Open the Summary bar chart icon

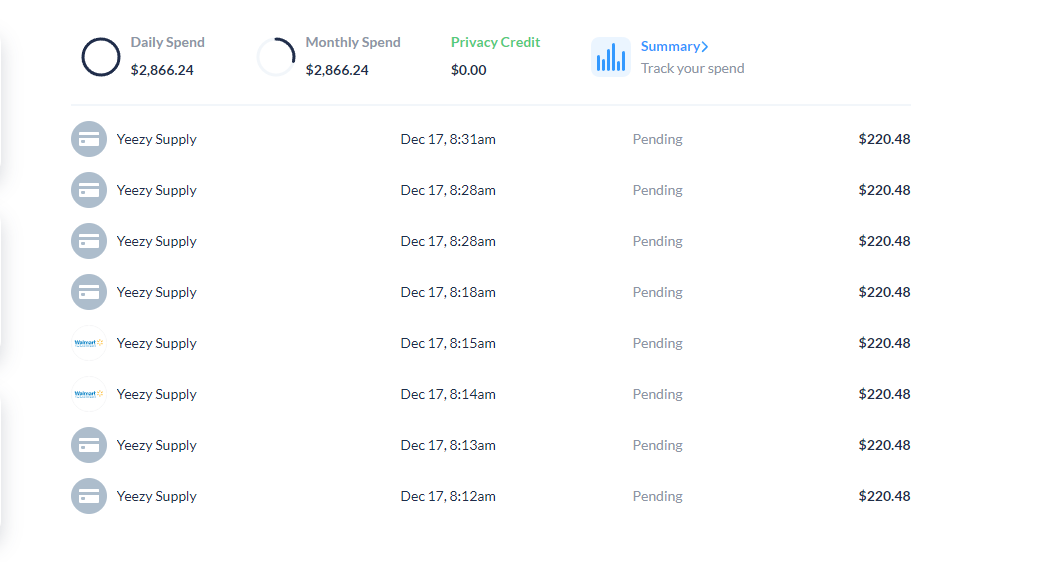tap(611, 57)
